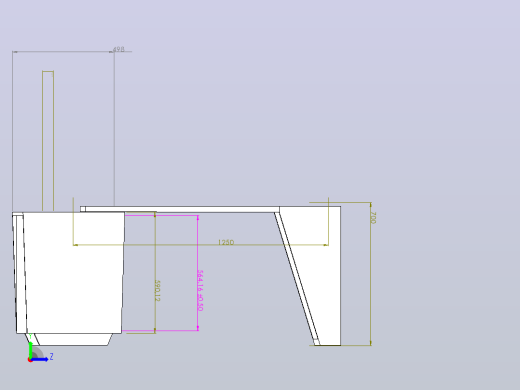Select the large white cabinet body face
Screen dimensions: 520x390
click(x=74, y=272)
